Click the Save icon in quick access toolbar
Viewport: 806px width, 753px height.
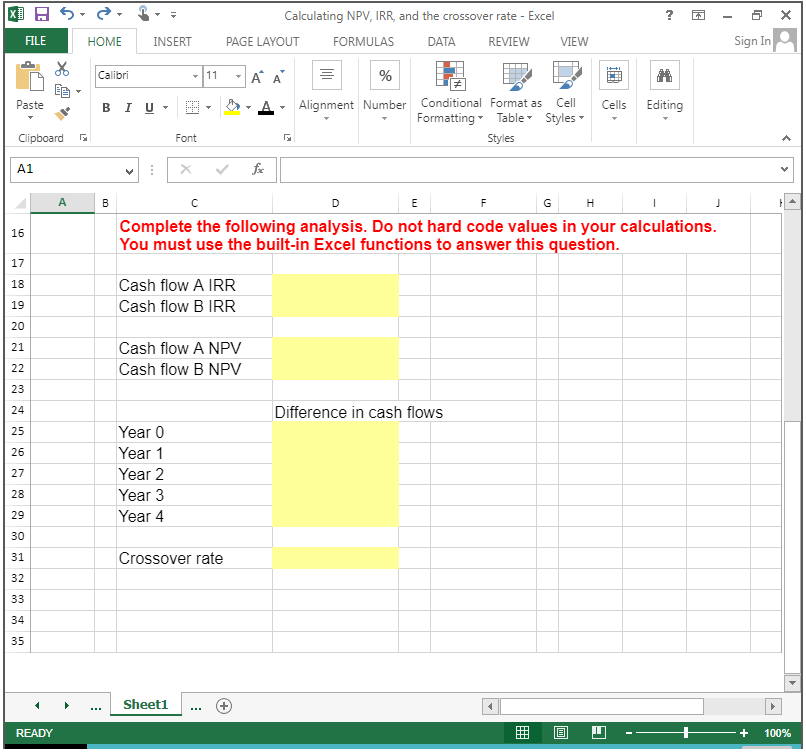(x=41, y=14)
